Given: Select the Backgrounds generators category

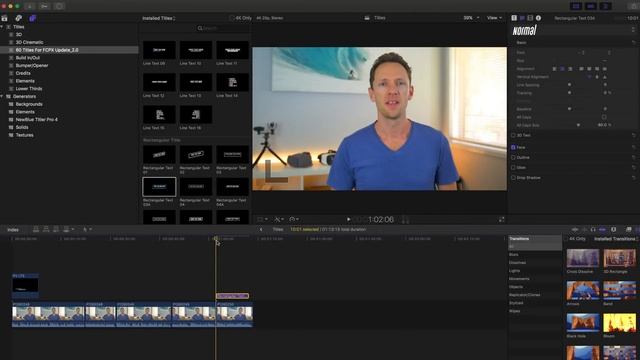Looking at the screenshot, I should tap(29, 104).
